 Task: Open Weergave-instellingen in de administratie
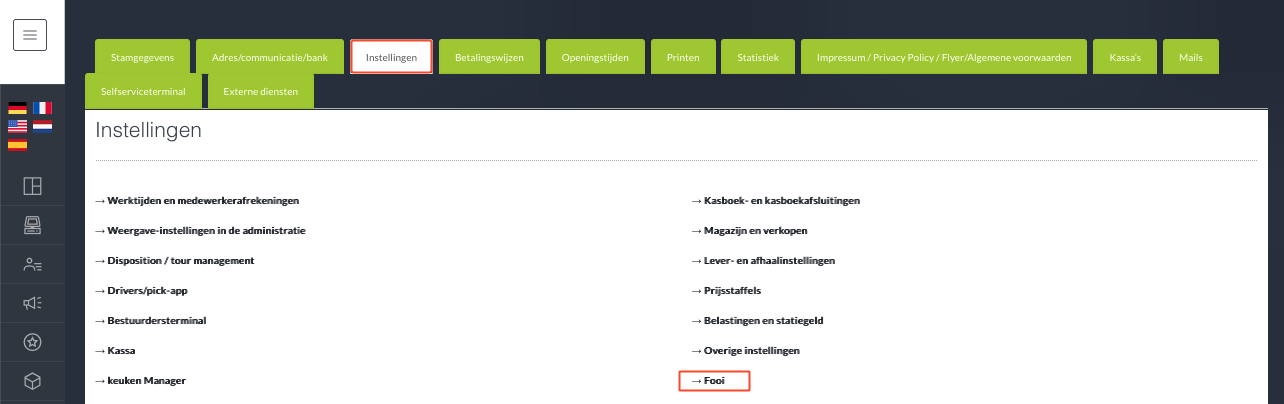click(x=200, y=230)
